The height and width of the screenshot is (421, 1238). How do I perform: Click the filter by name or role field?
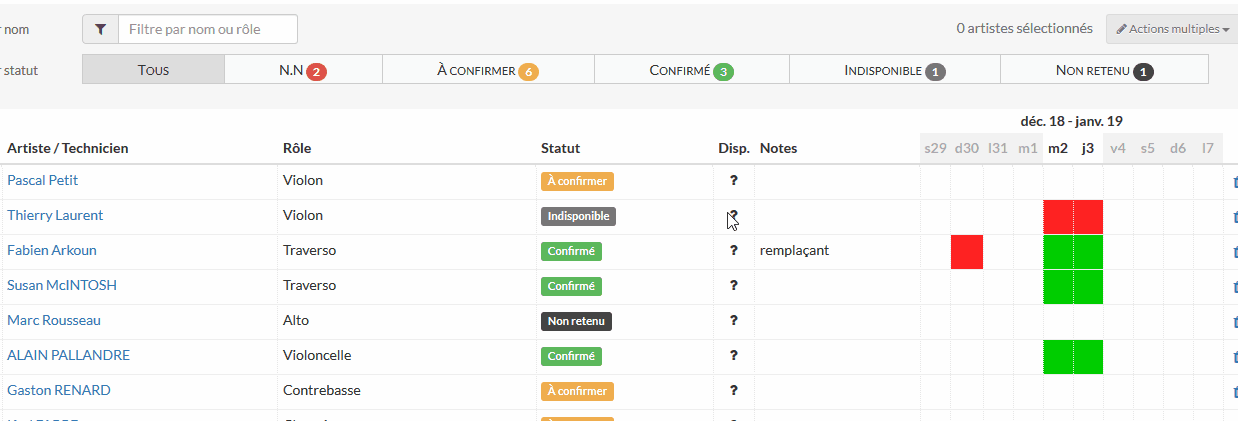click(208, 30)
